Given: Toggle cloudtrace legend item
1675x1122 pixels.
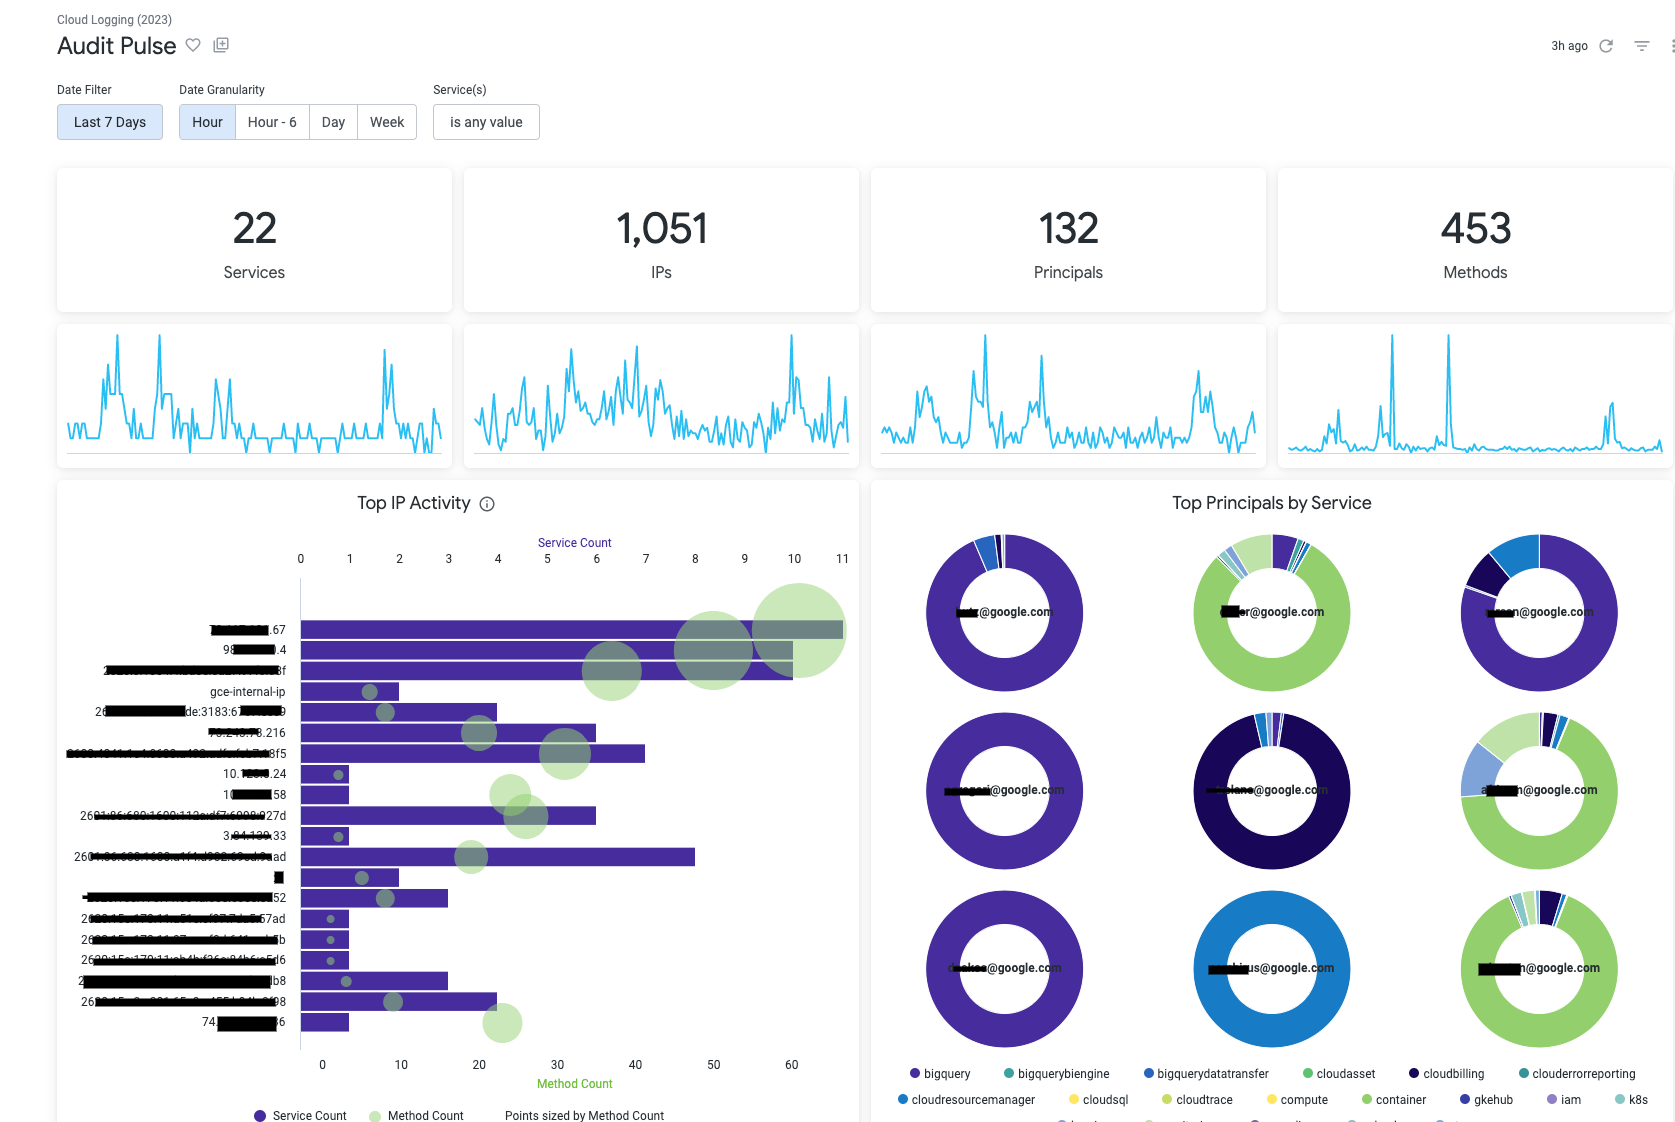Looking at the screenshot, I should pyautogui.click(x=1197, y=1100).
